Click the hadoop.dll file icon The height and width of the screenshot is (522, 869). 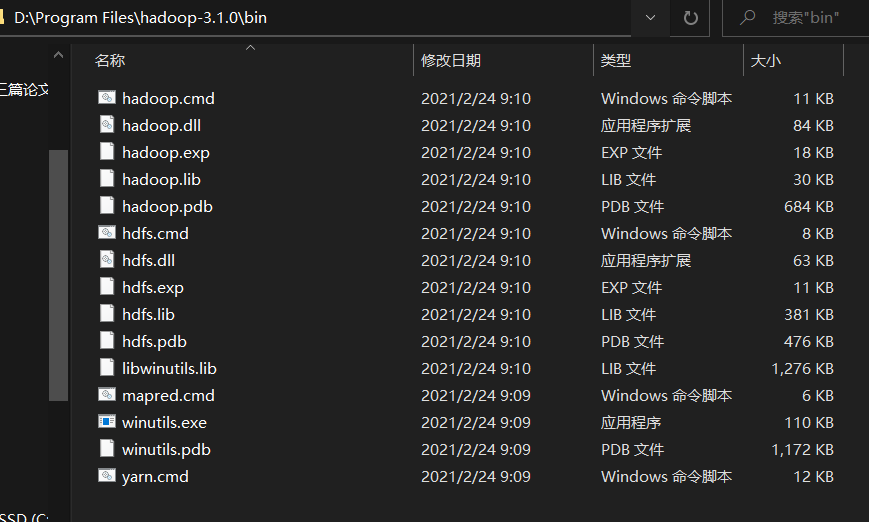coord(107,124)
